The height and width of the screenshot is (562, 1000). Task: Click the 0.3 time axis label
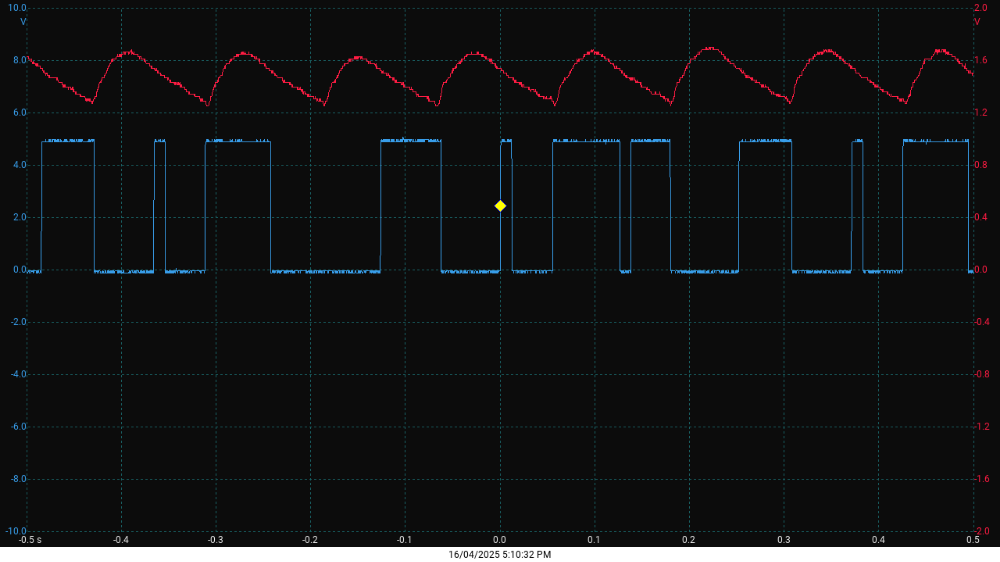tap(784, 540)
